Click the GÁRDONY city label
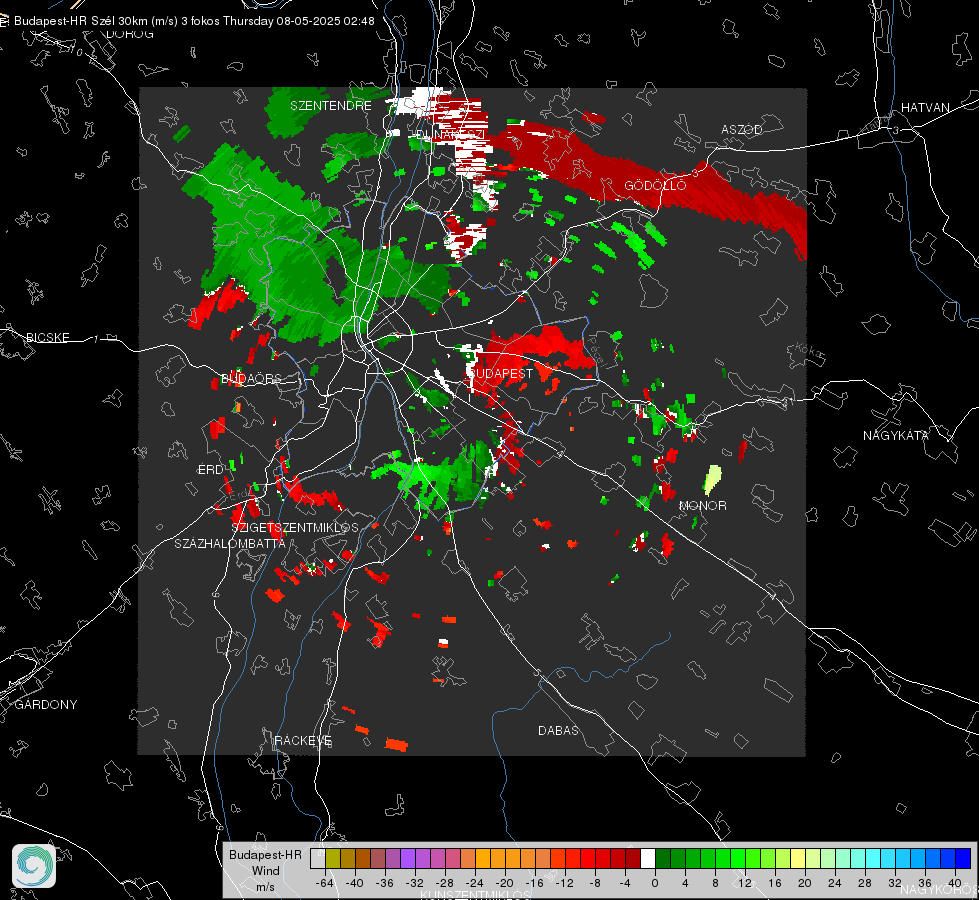The height and width of the screenshot is (900, 979). (46, 705)
